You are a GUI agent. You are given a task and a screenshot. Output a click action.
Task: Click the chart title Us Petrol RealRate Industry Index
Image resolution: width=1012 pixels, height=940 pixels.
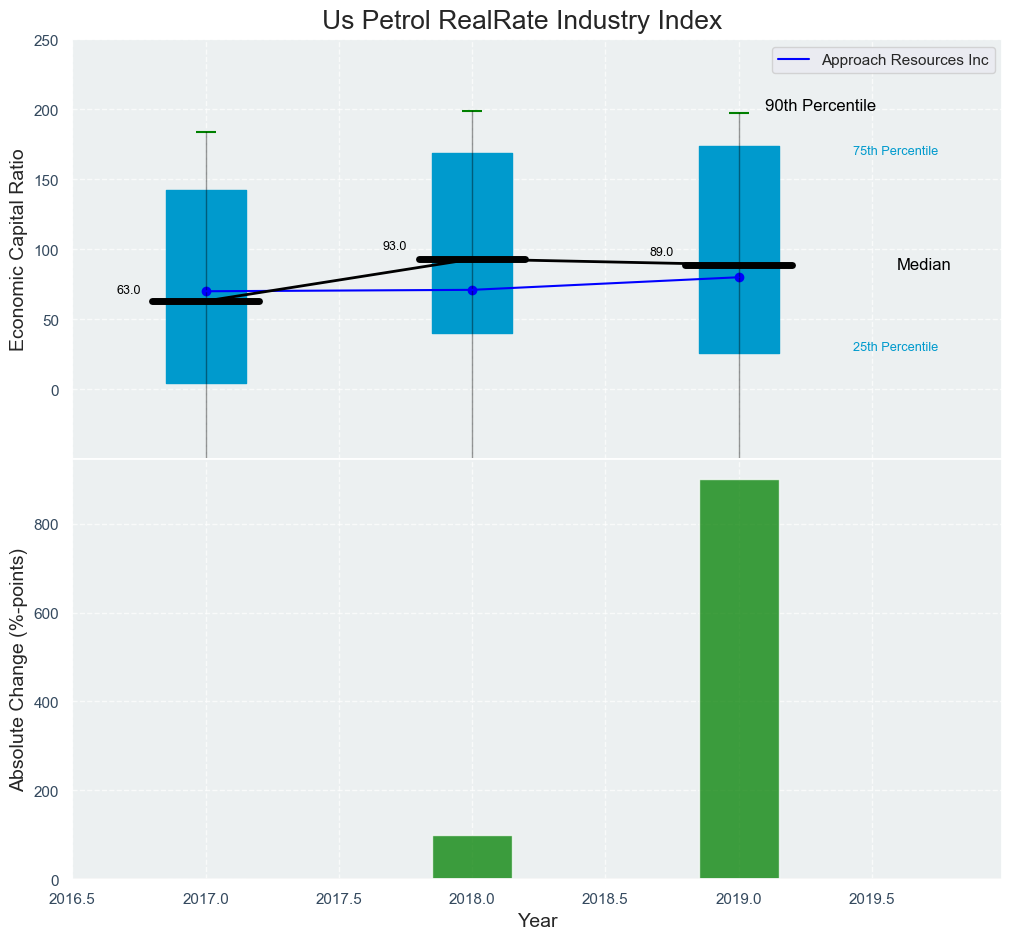click(522, 21)
